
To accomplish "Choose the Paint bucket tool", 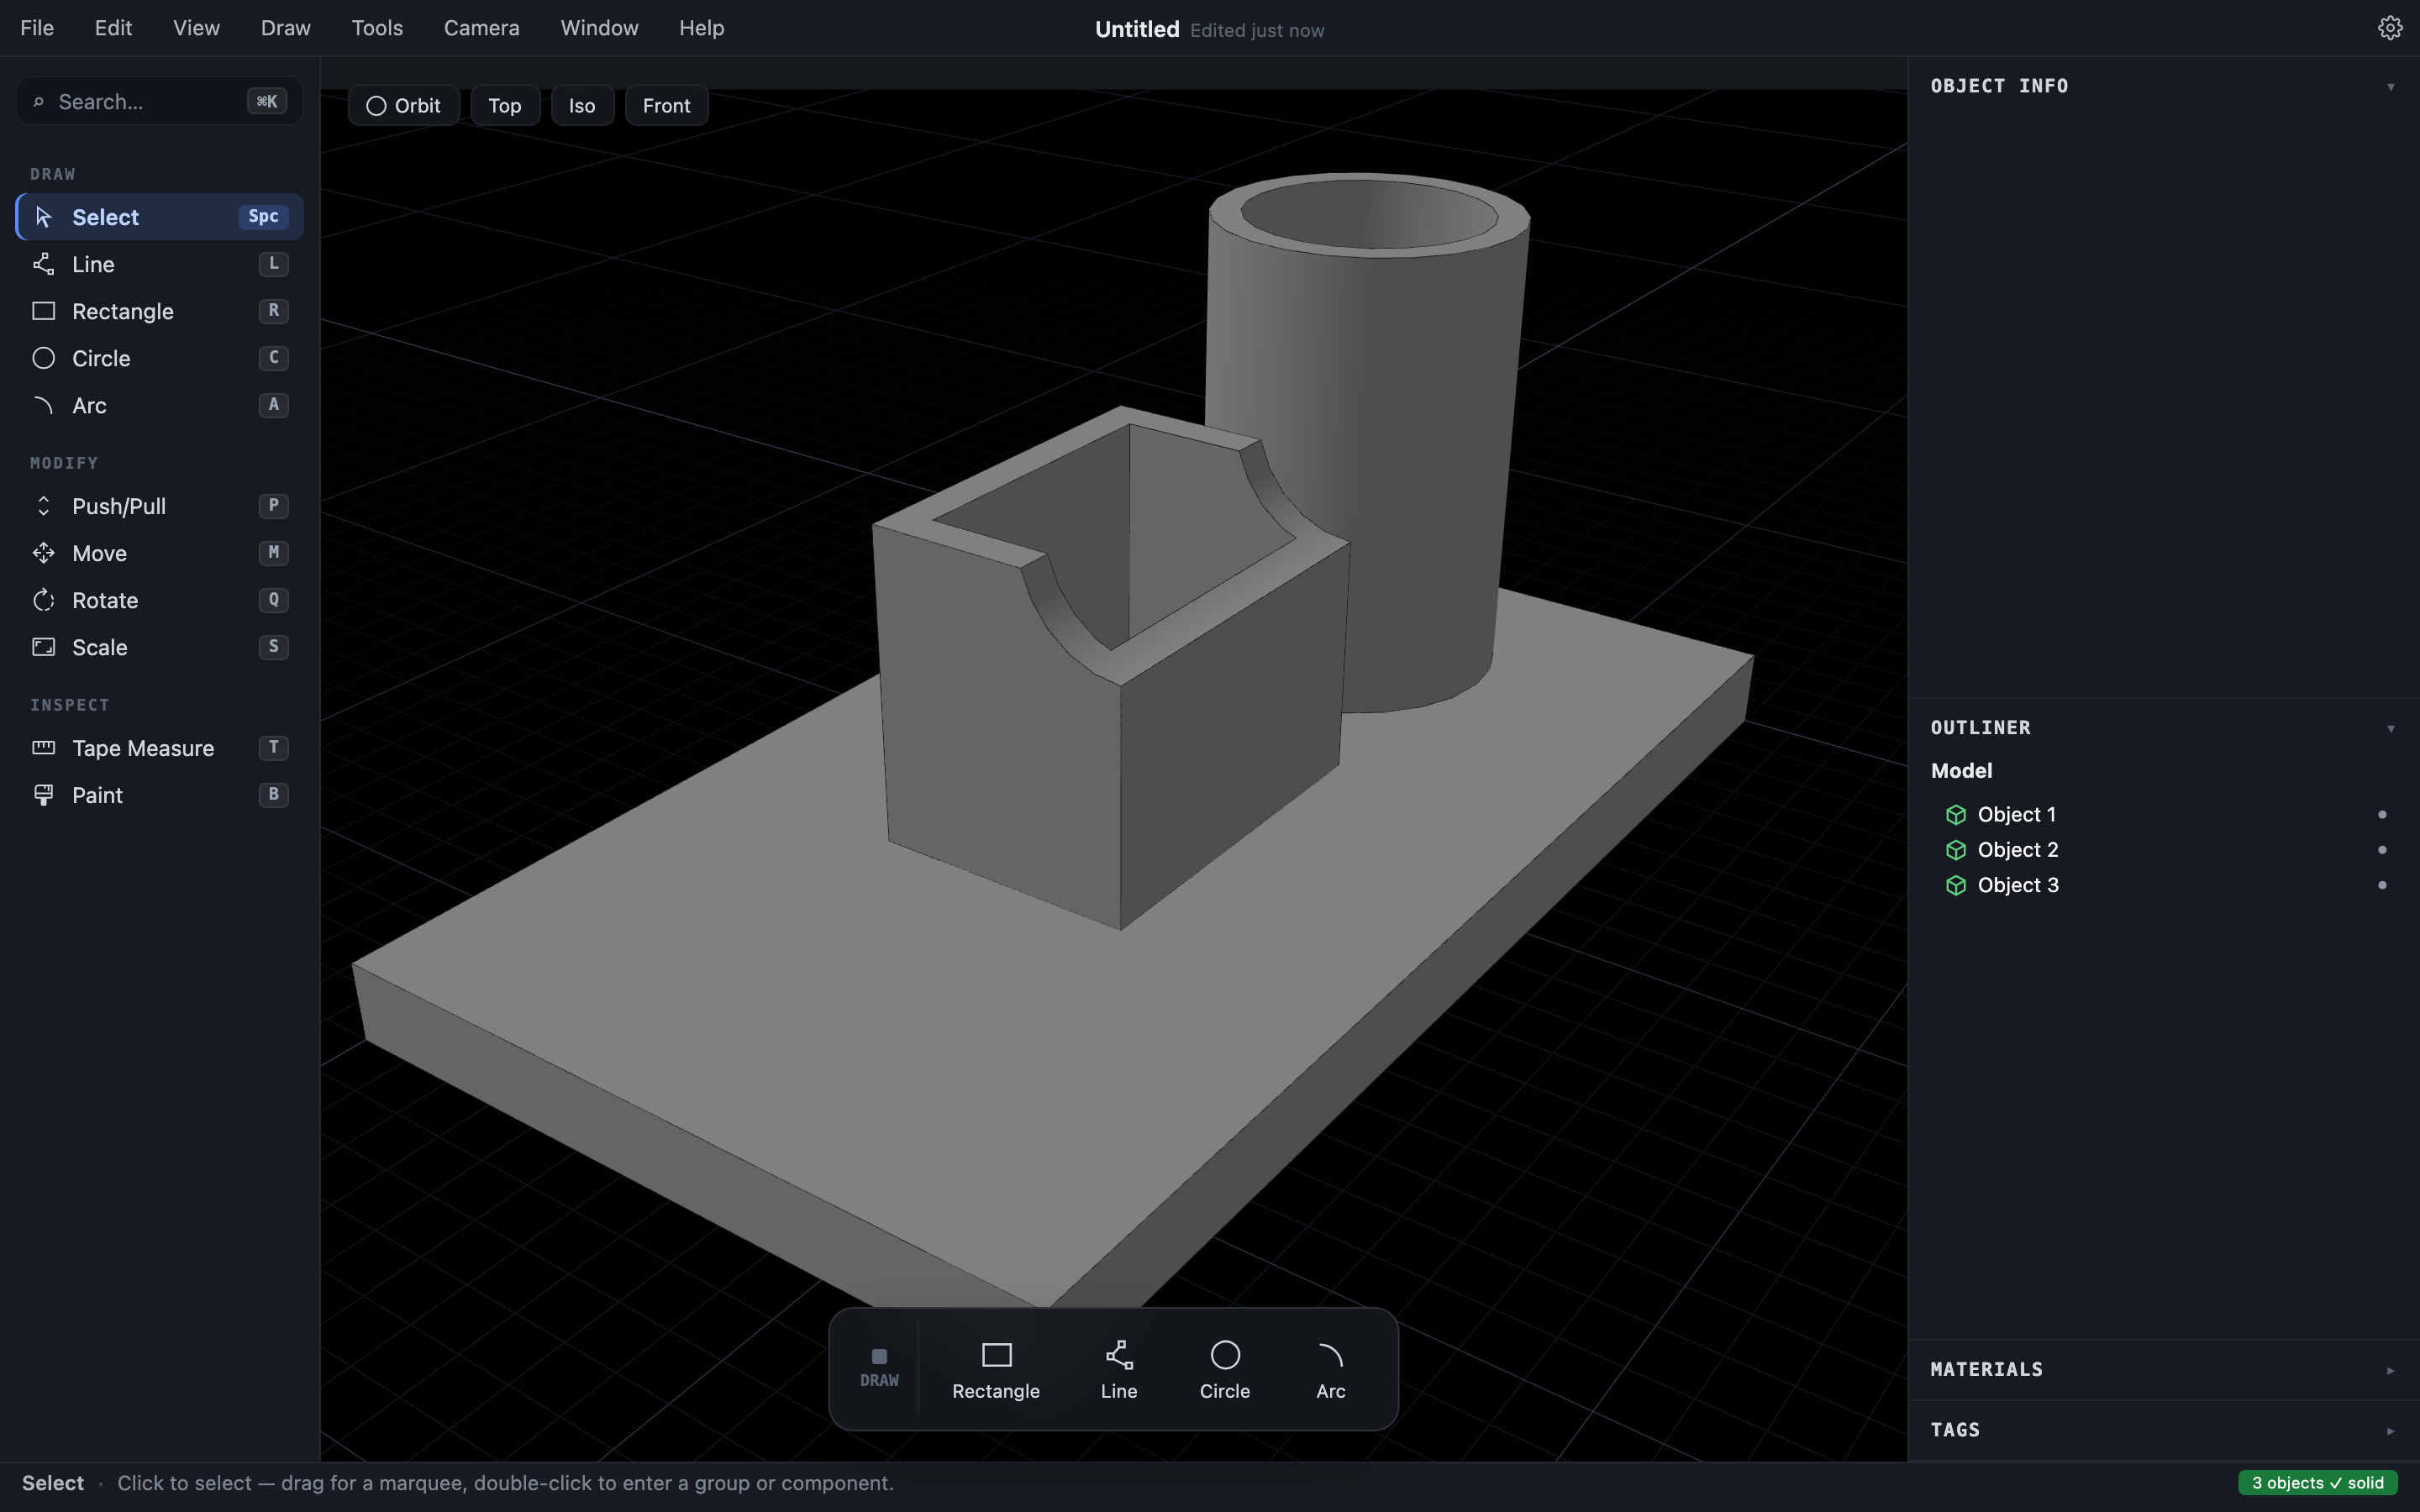I will point(160,795).
